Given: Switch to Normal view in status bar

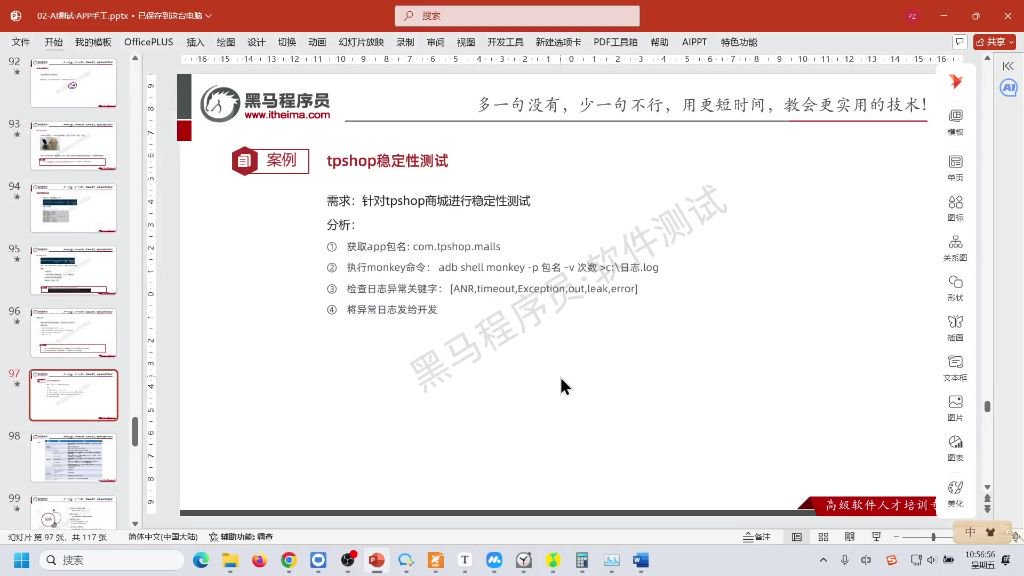Looking at the screenshot, I should point(797,537).
